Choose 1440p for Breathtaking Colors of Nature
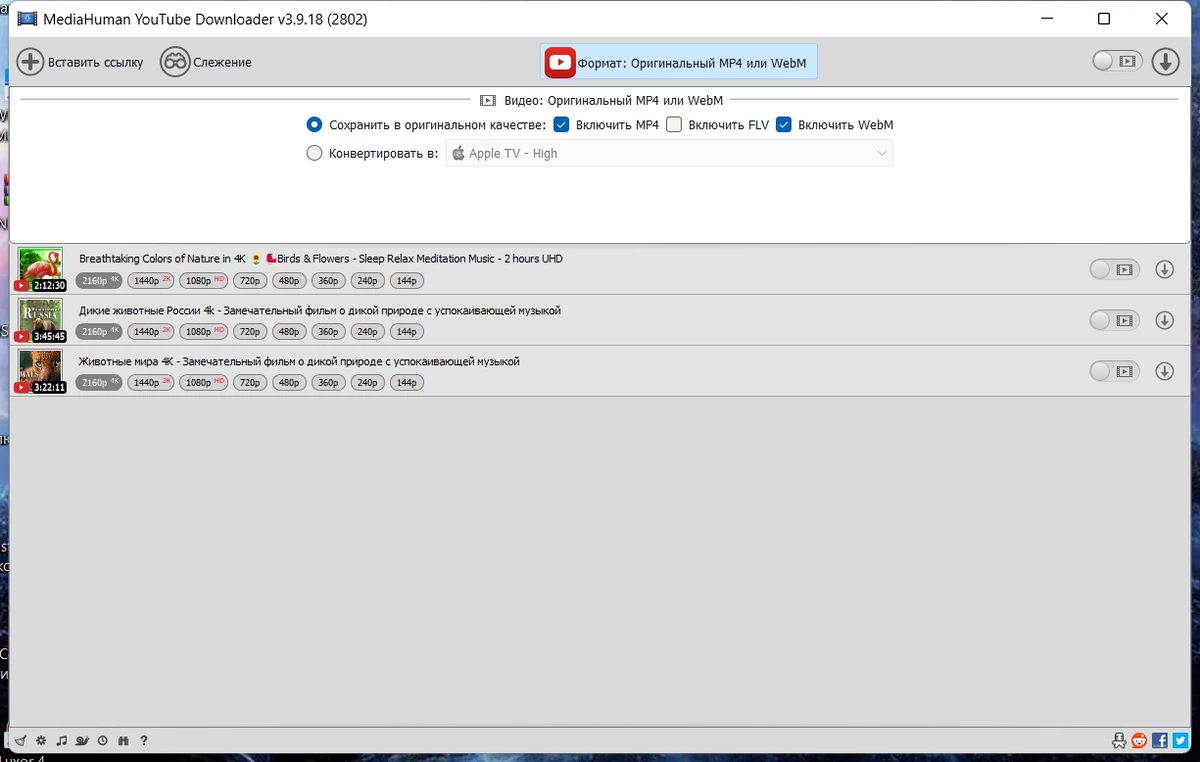 151,281
